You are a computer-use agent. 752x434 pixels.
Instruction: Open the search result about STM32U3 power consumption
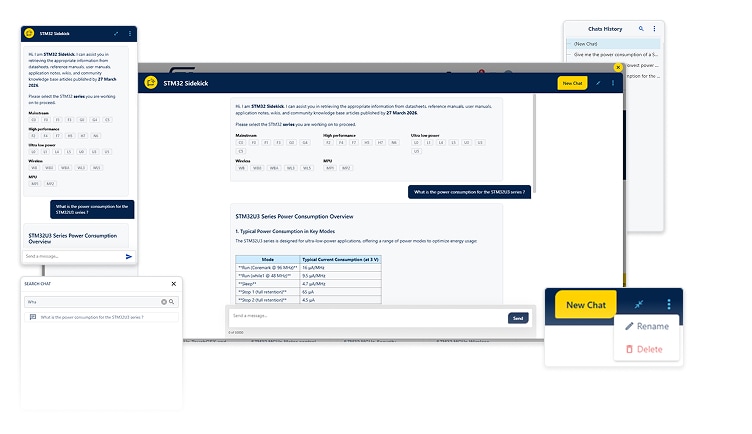92,317
